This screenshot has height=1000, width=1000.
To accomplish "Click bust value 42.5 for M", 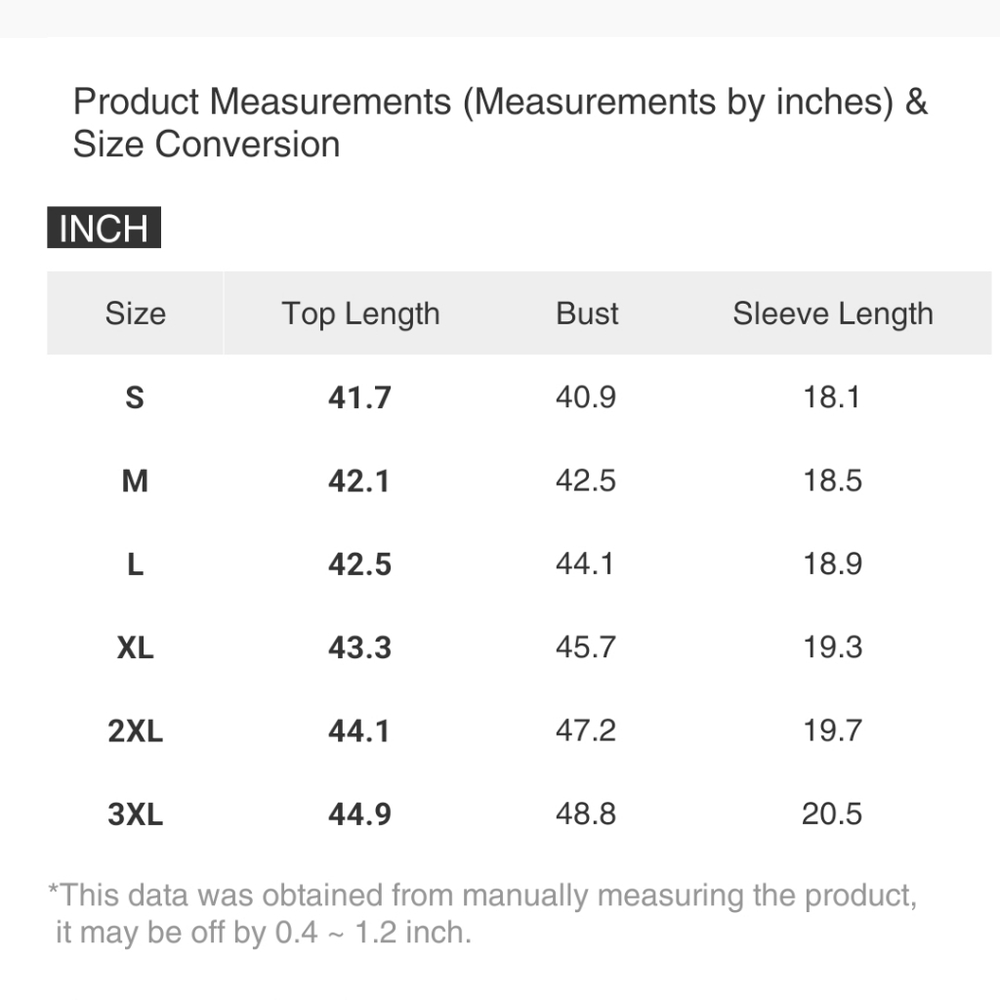I will click(585, 481).
